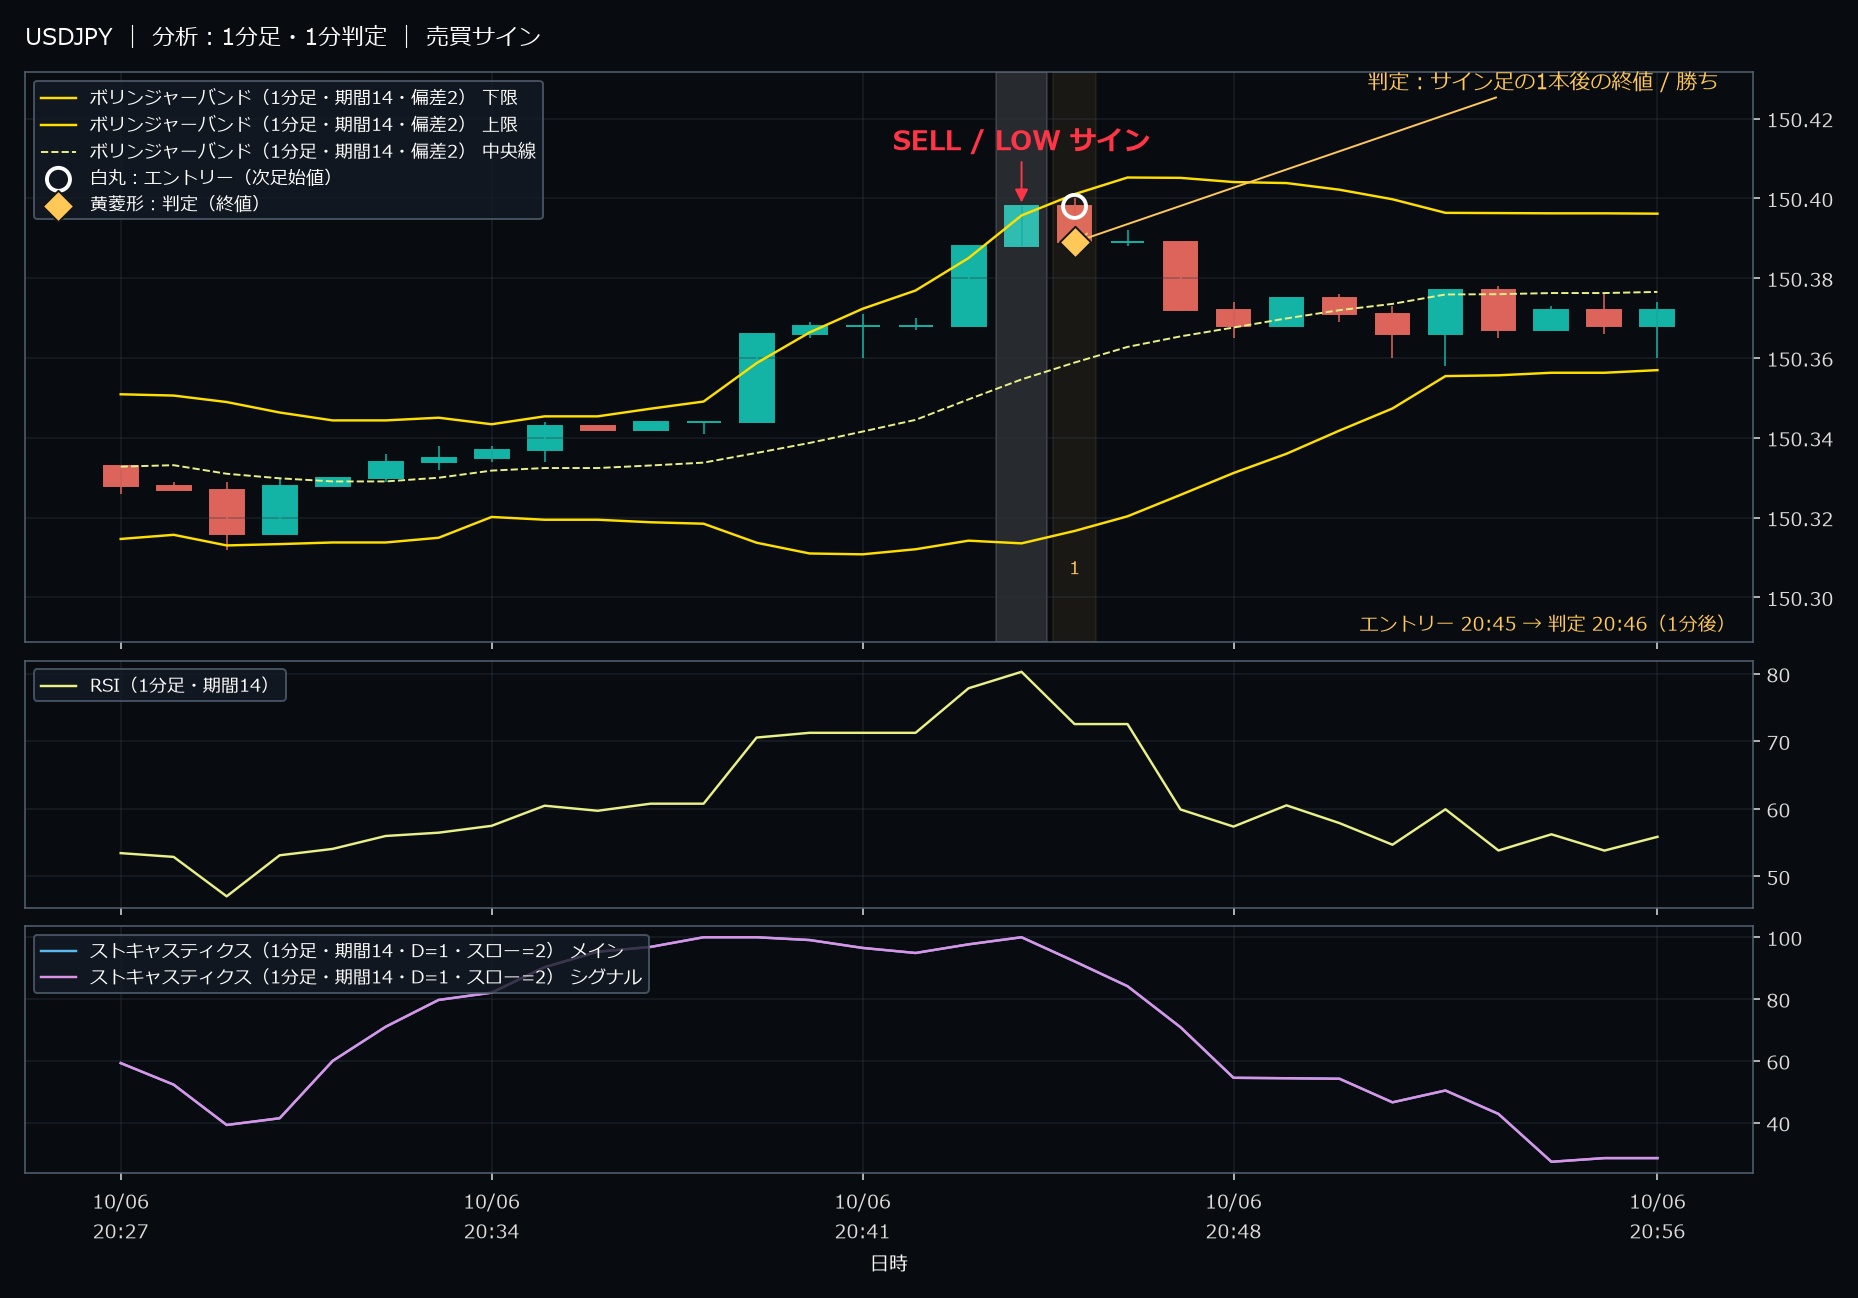Click legend entry ストキャスティクス メイン
The width and height of the screenshot is (1858, 1298).
tap(331, 950)
